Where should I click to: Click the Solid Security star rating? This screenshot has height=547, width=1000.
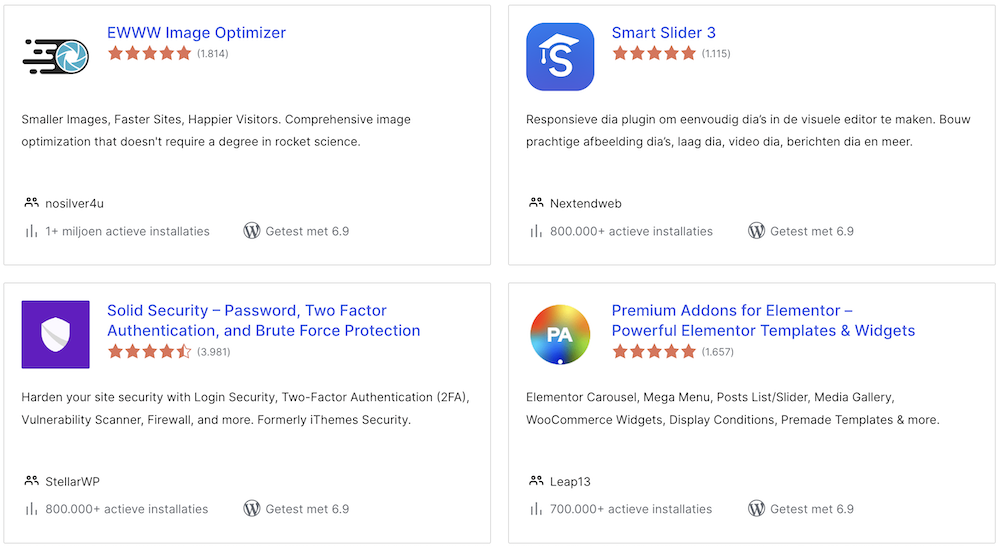point(149,352)
